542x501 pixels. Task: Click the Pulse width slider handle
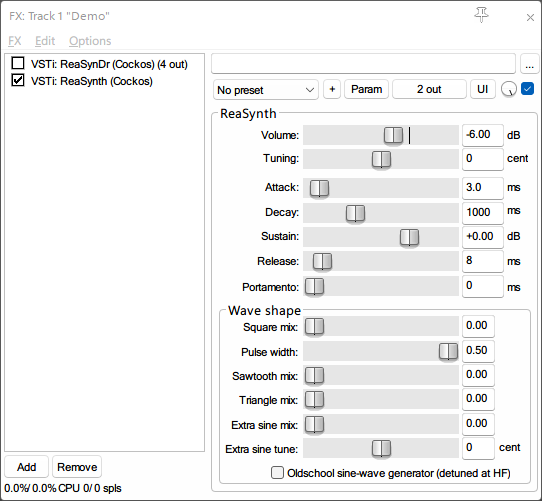click(x=448, y=352)
